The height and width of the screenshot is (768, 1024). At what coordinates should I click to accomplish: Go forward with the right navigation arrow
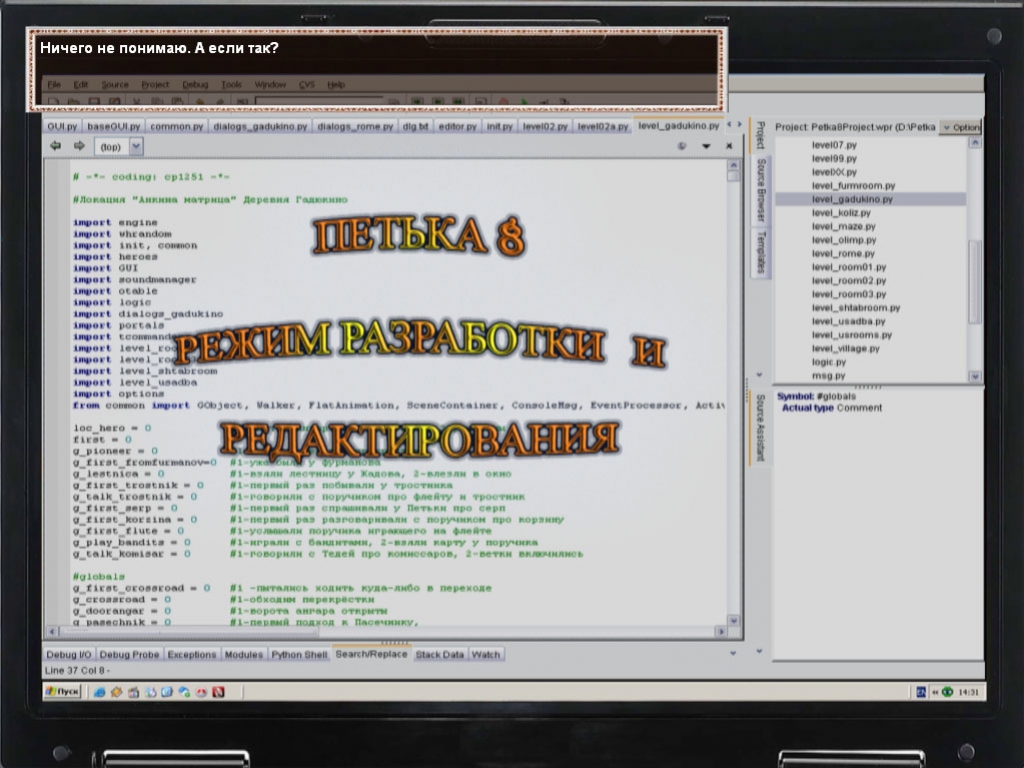79,146
